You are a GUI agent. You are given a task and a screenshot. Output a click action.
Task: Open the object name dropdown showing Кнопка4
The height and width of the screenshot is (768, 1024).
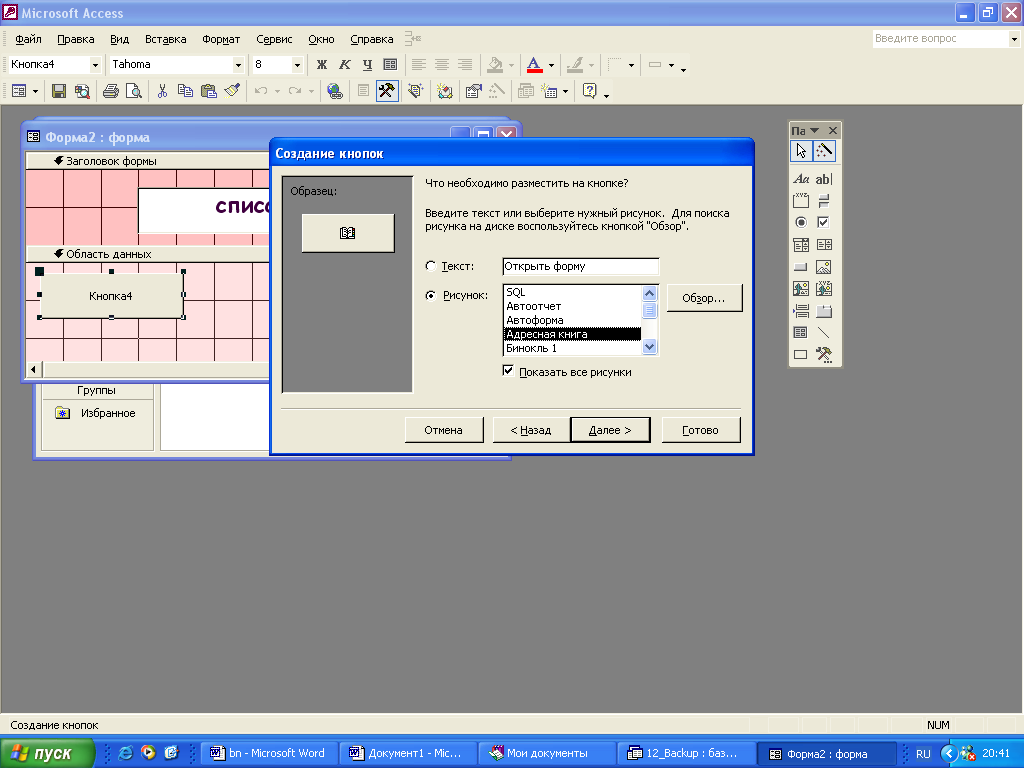(x=95, y=65)
